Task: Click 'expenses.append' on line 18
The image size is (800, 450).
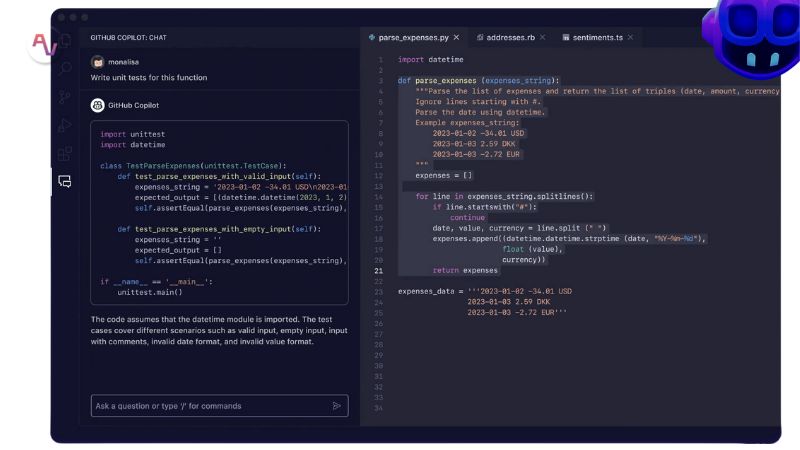Action: [x=465, y=239]
